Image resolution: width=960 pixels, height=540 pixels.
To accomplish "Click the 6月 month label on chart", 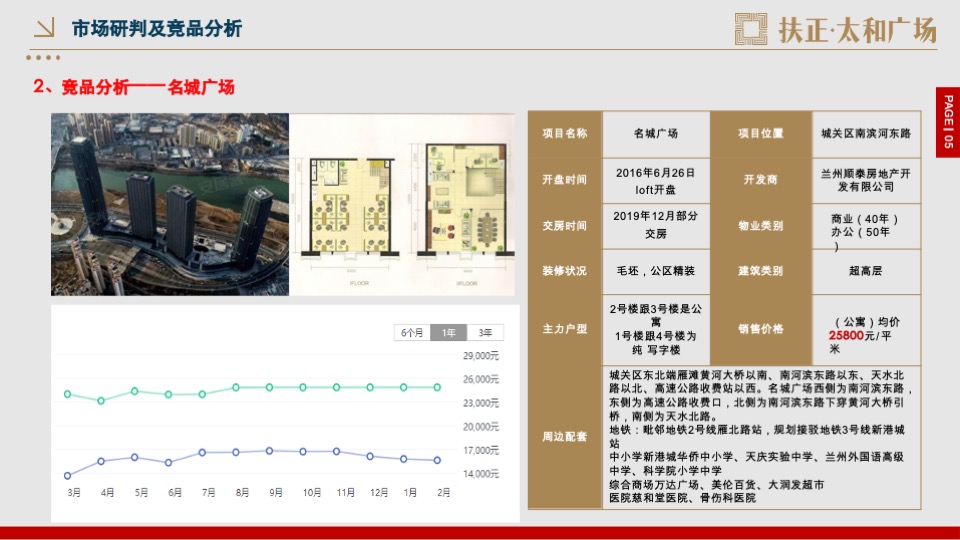I will pos(174,492).
